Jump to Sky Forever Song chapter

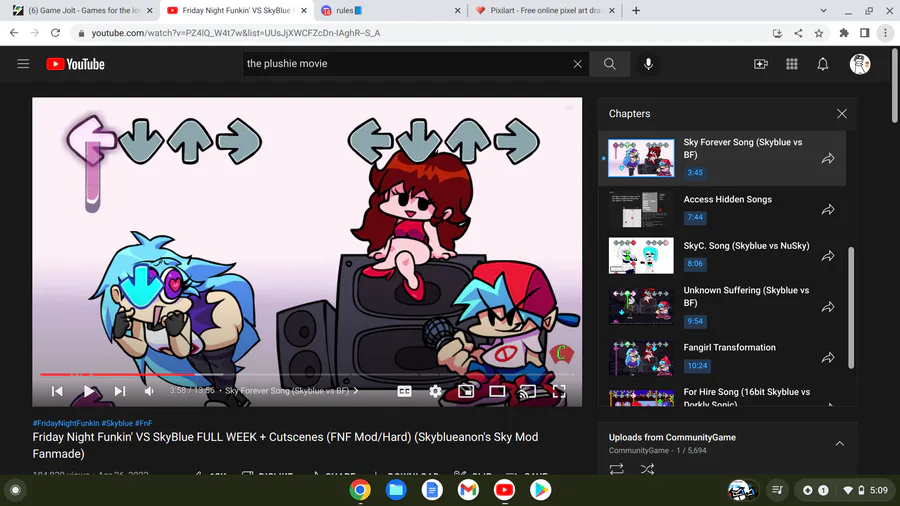pyautogui.click(x=722, y=158)
